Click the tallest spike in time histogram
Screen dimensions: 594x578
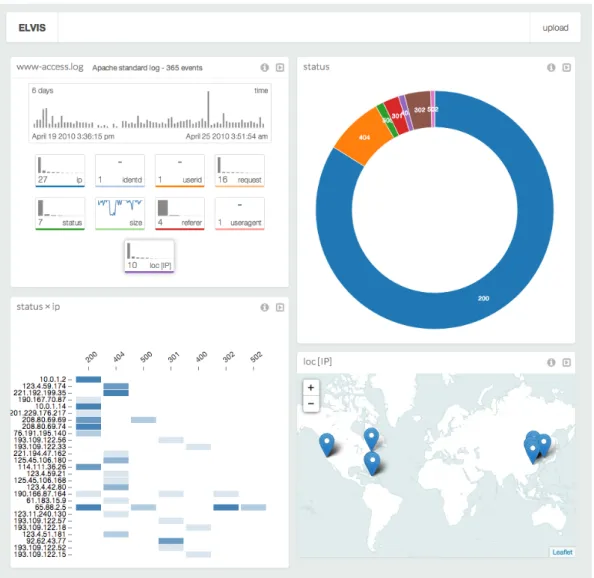coord(208,109)
